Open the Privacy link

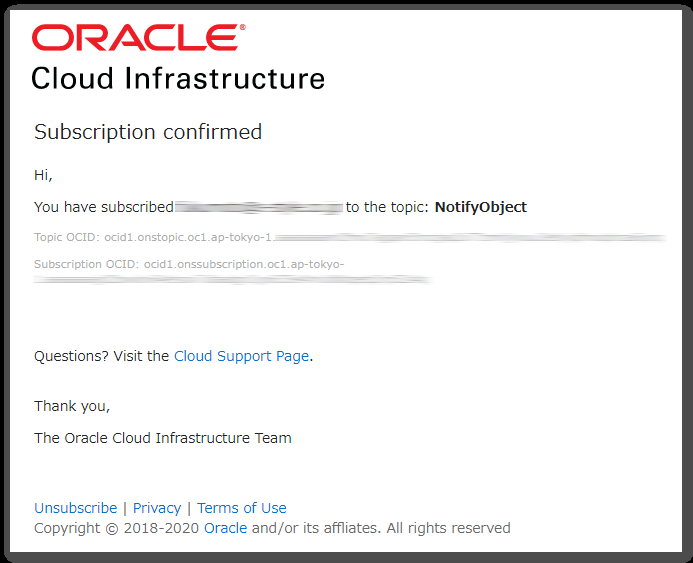(157, 508)
